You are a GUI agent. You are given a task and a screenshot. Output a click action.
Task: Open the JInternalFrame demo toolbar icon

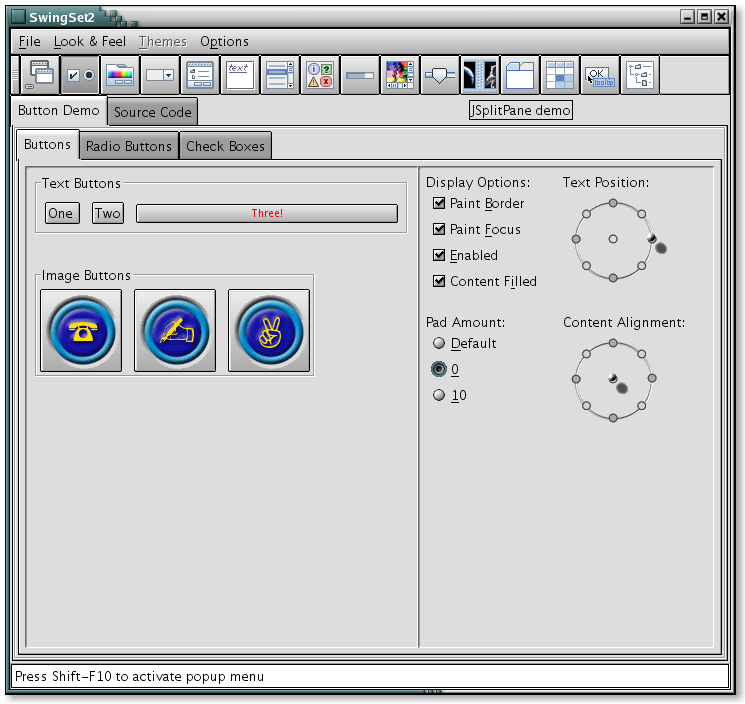(x=40, y=75)
